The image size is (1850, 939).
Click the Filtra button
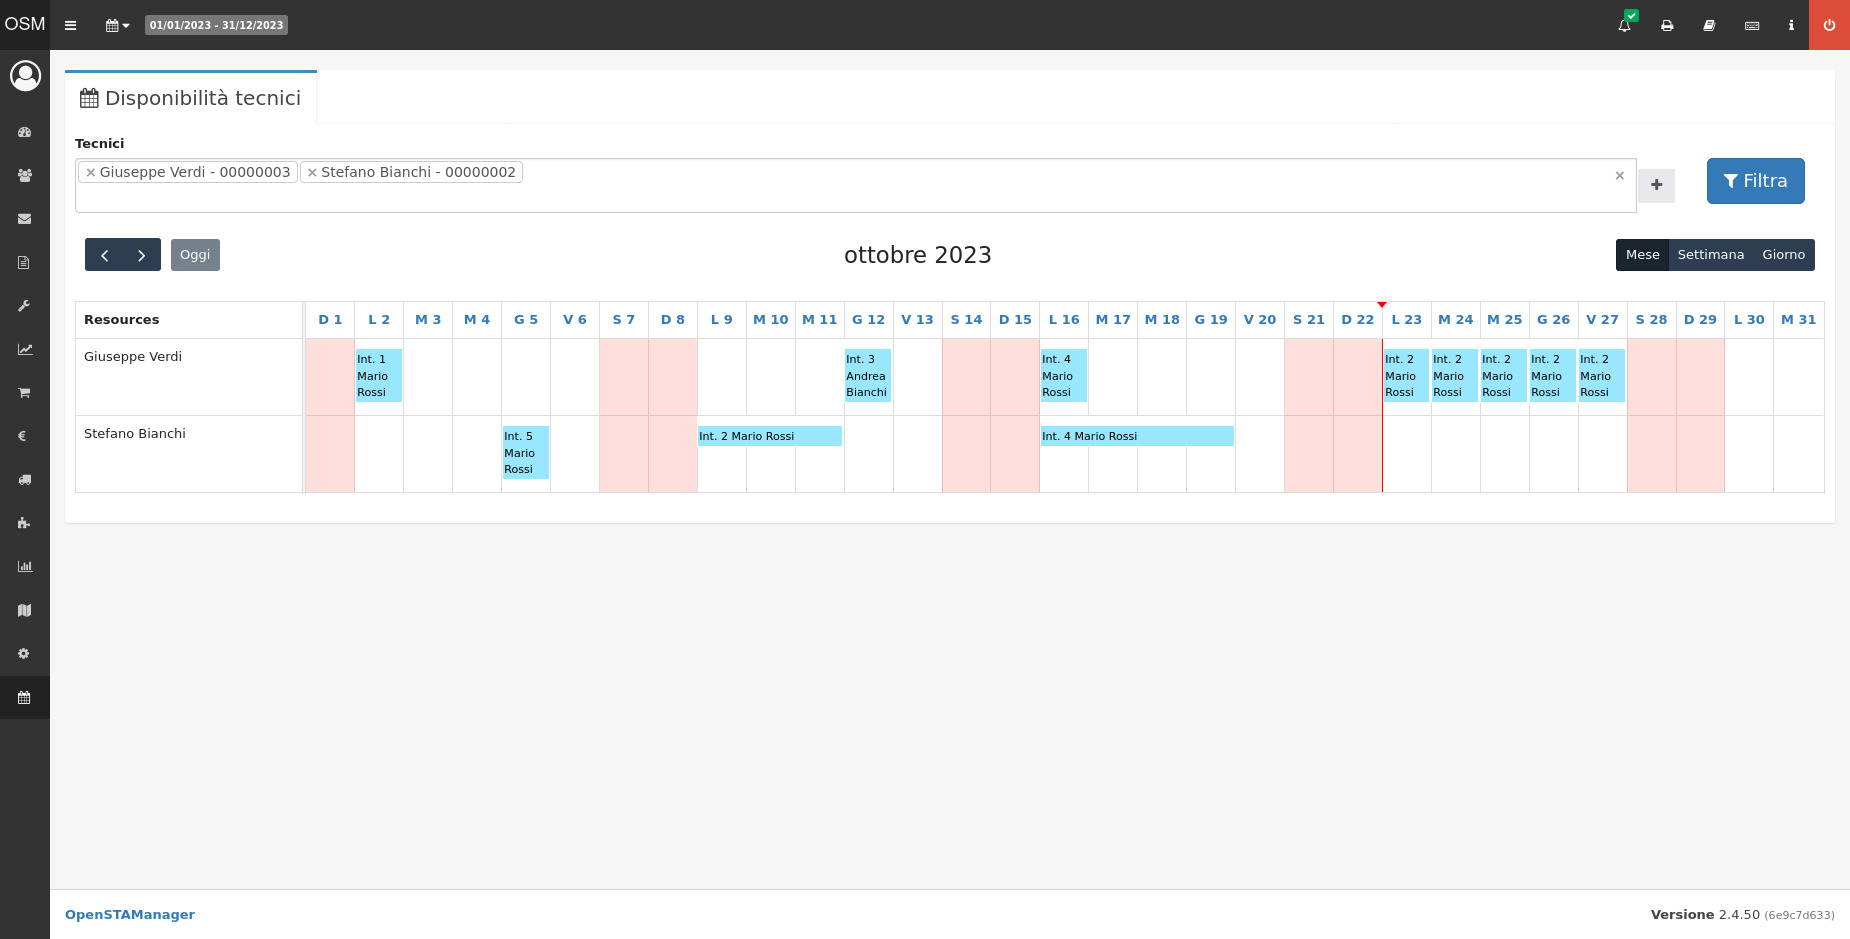[x=1755, y=181]
